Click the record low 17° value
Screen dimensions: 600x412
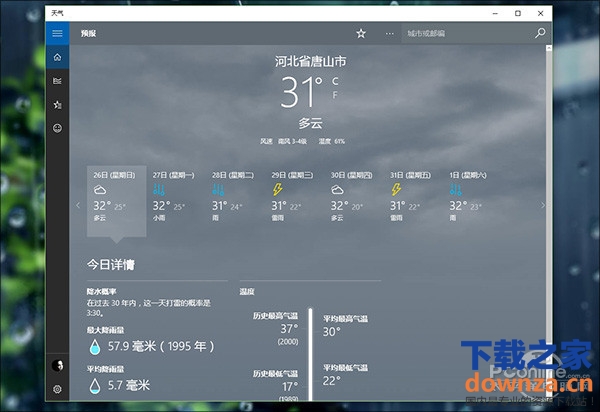(x=290, y=387)
